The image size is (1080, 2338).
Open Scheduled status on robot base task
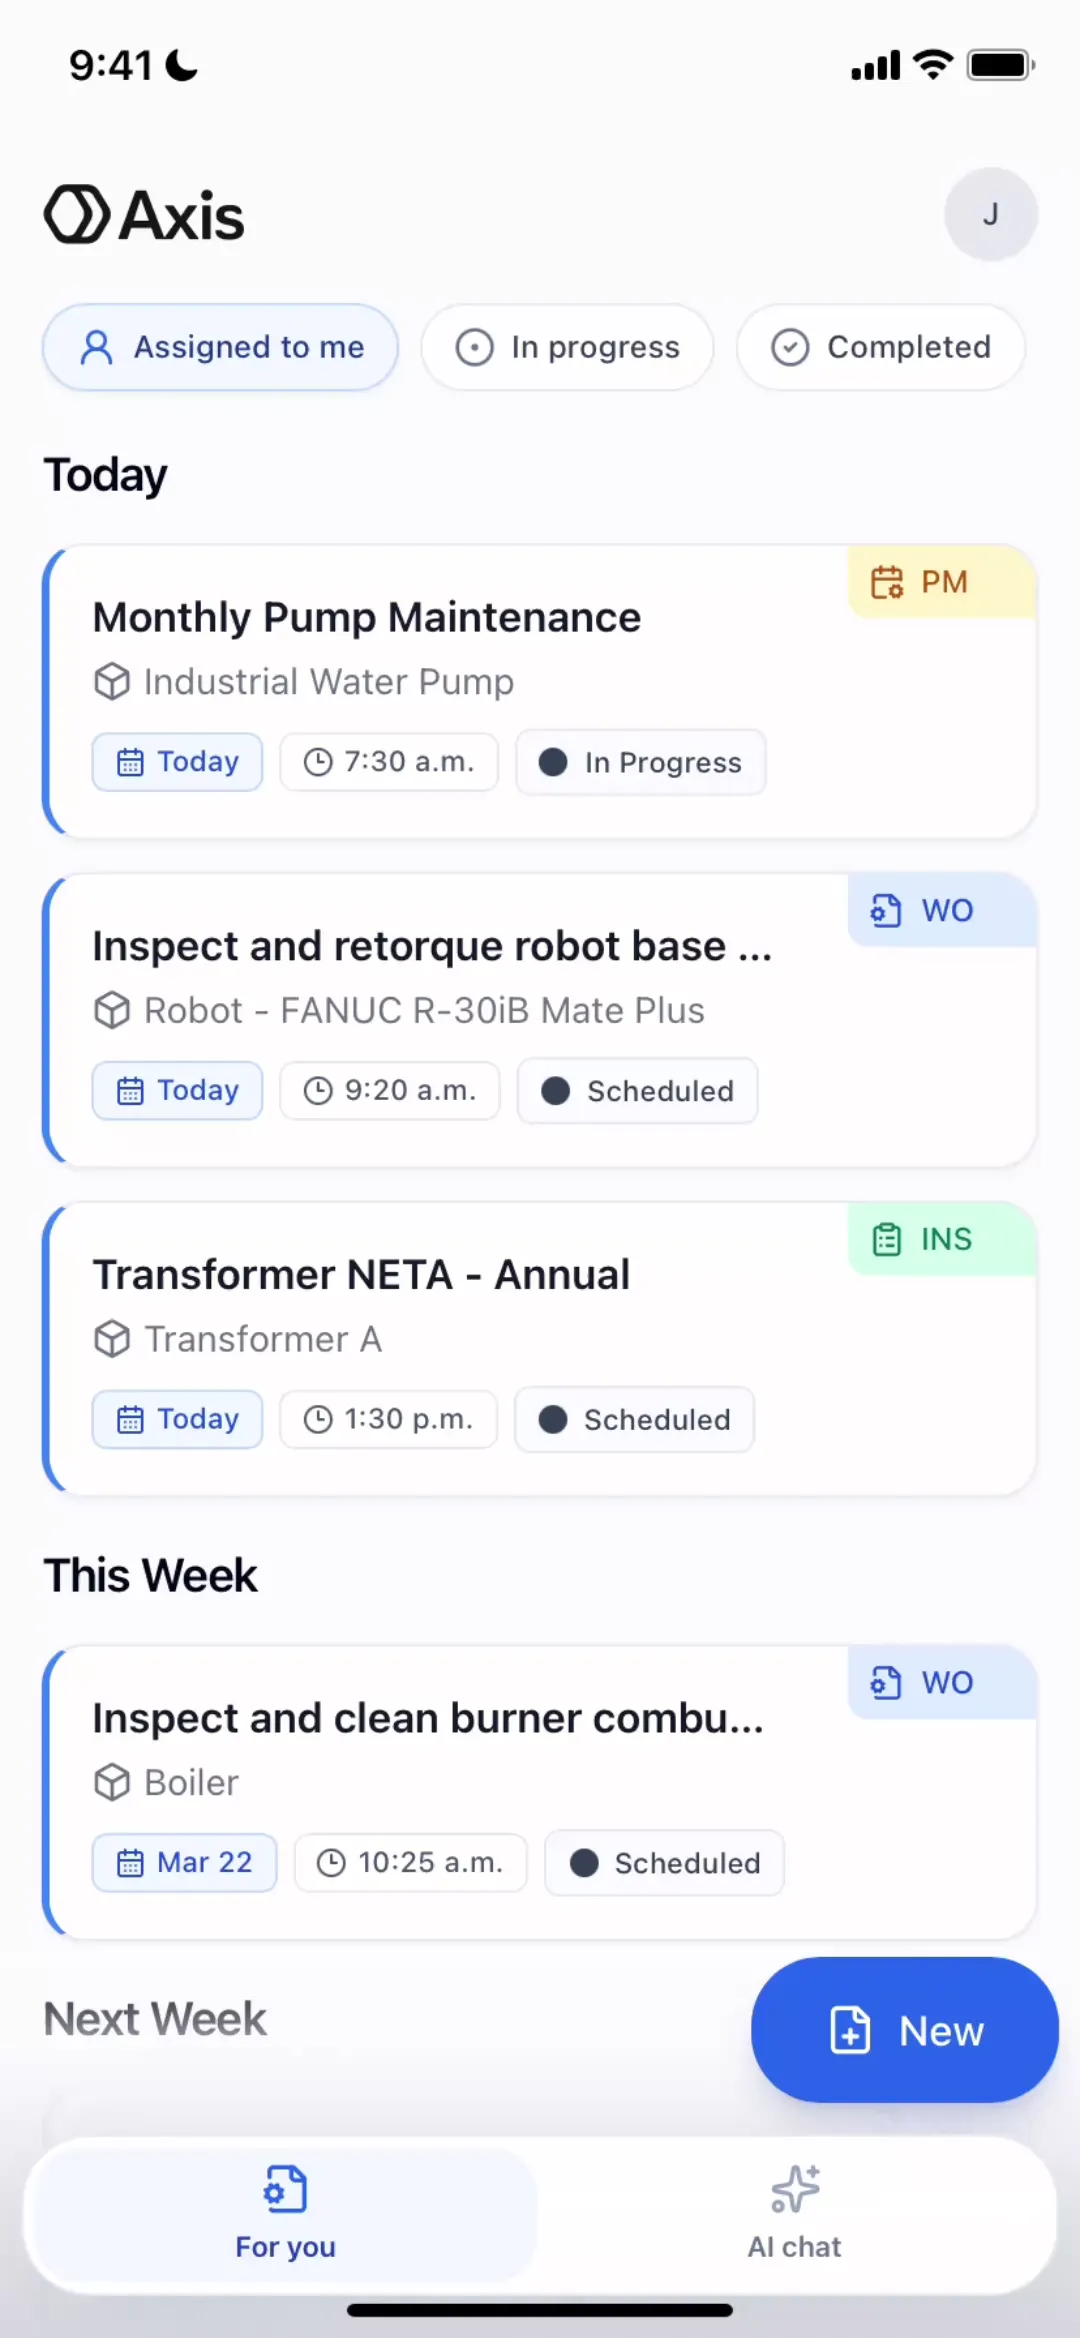[x=637, y=1091]
